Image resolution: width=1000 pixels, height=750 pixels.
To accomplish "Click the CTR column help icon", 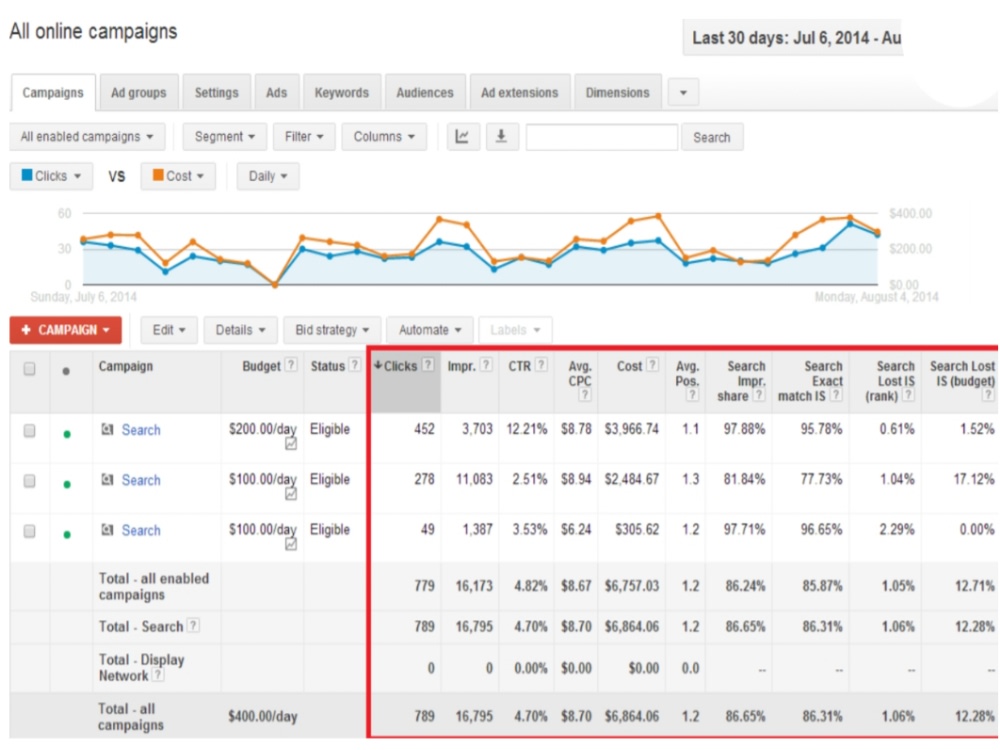I will click(x=541, y=365).
